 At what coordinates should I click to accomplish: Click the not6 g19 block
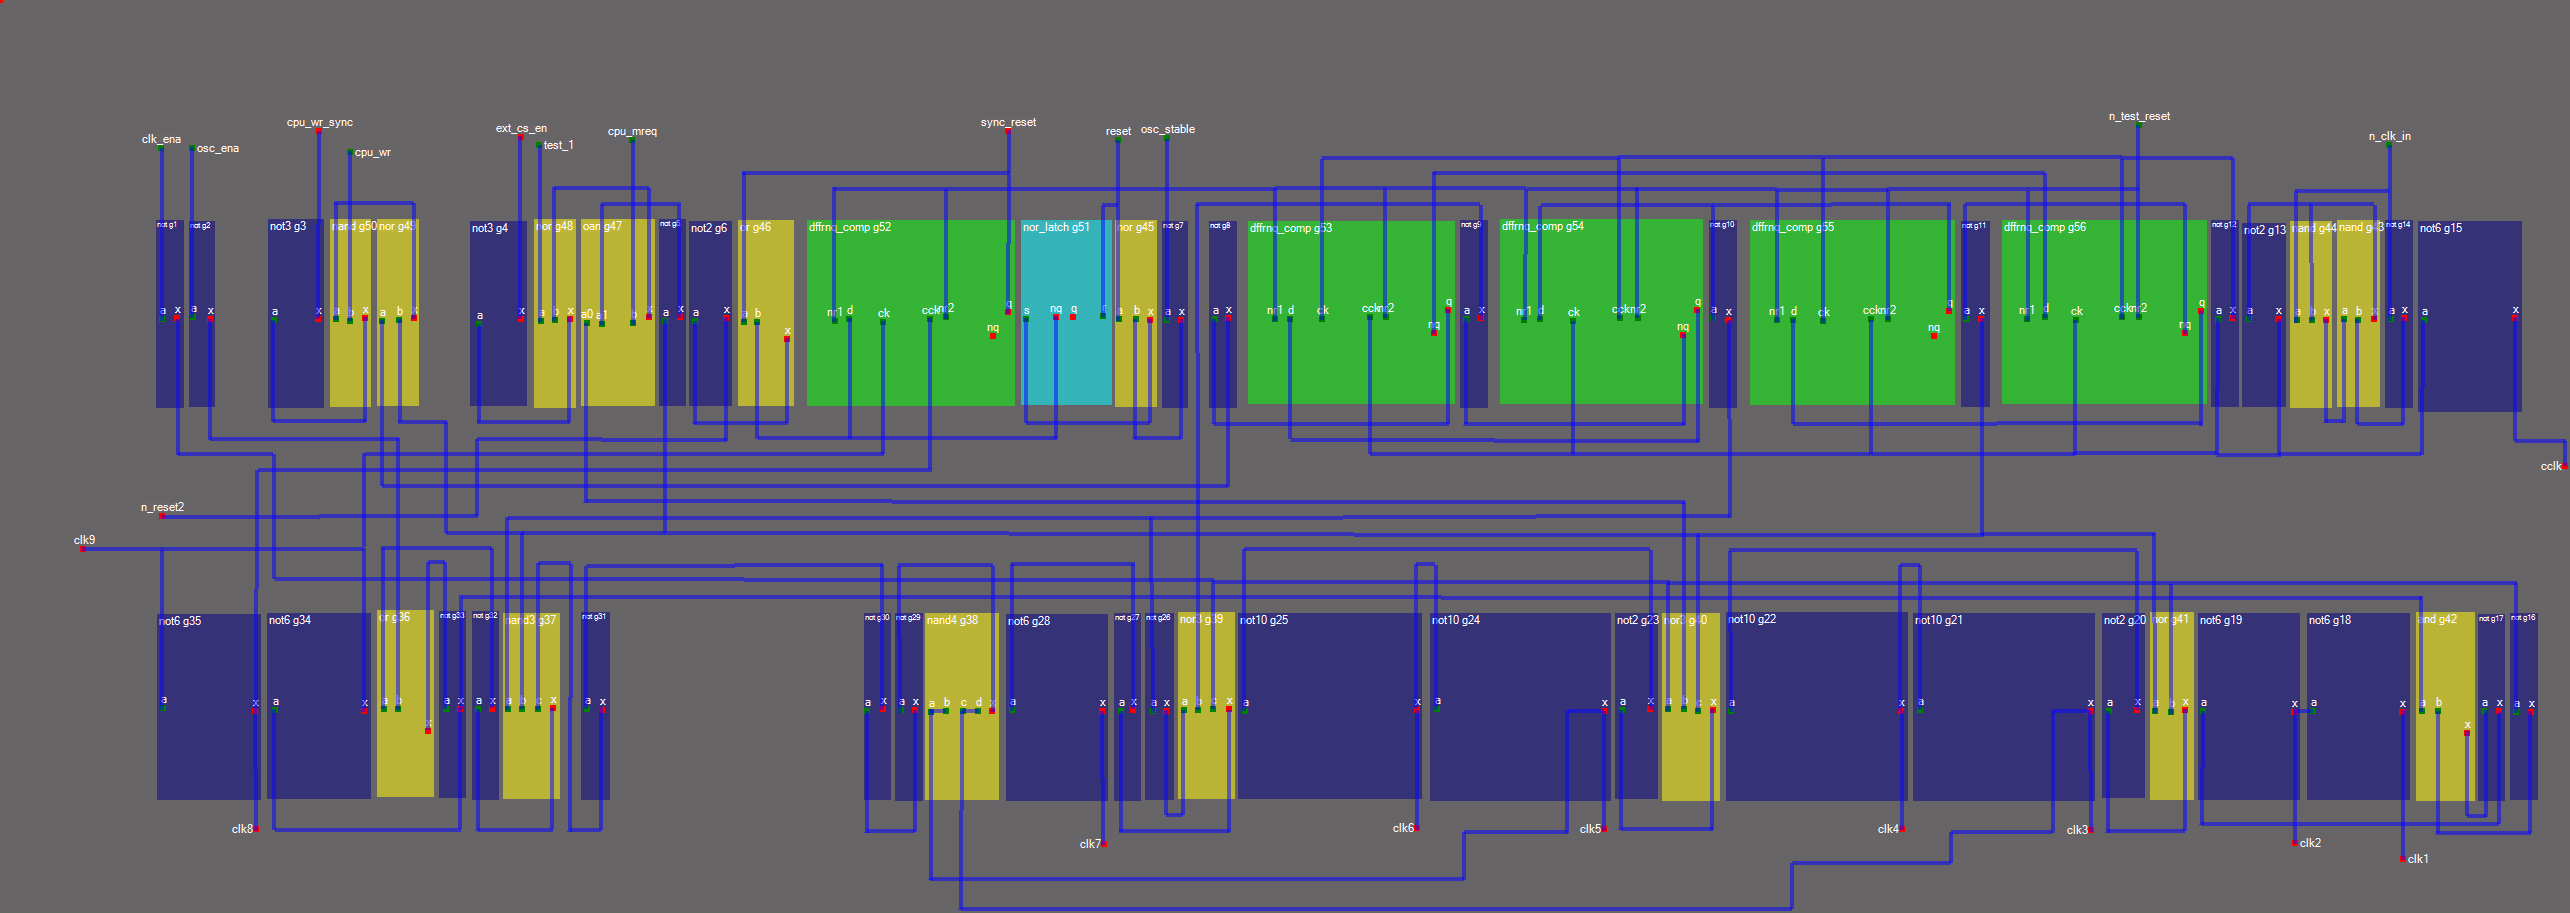point(2249,707)
